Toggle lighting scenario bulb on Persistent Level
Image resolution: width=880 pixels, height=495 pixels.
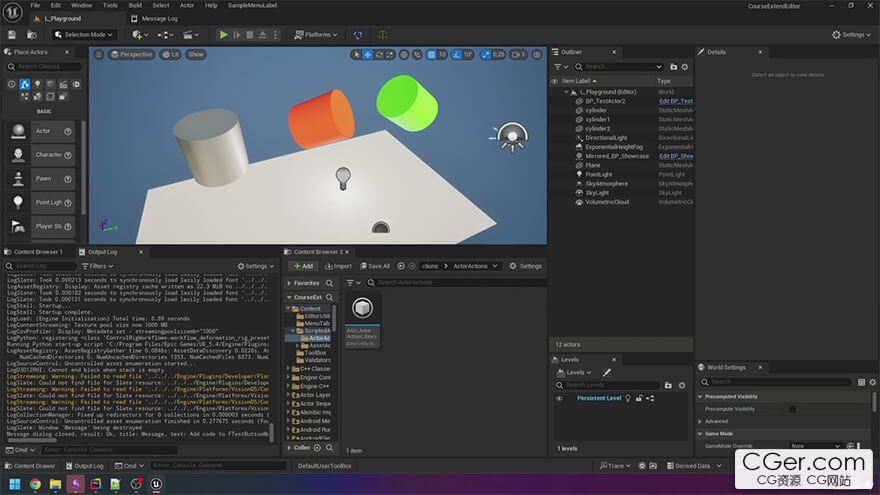[628, 398]
